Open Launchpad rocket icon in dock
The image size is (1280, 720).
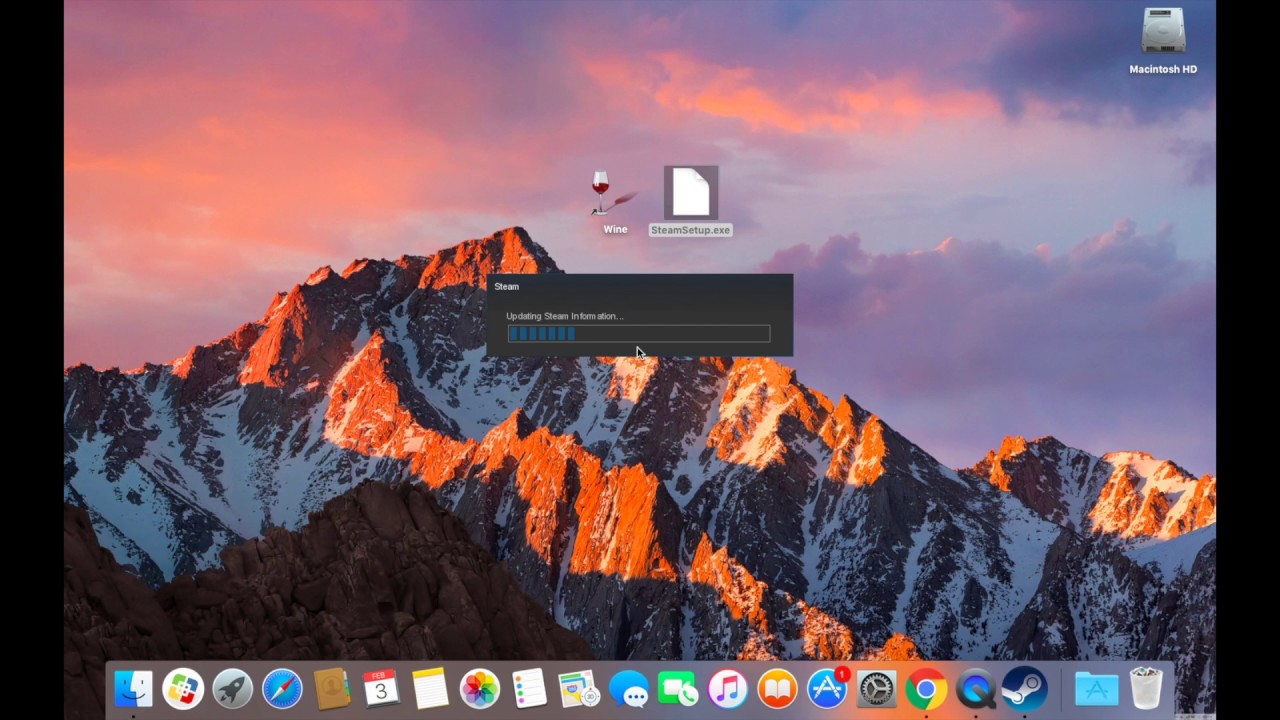pos(233,689)
